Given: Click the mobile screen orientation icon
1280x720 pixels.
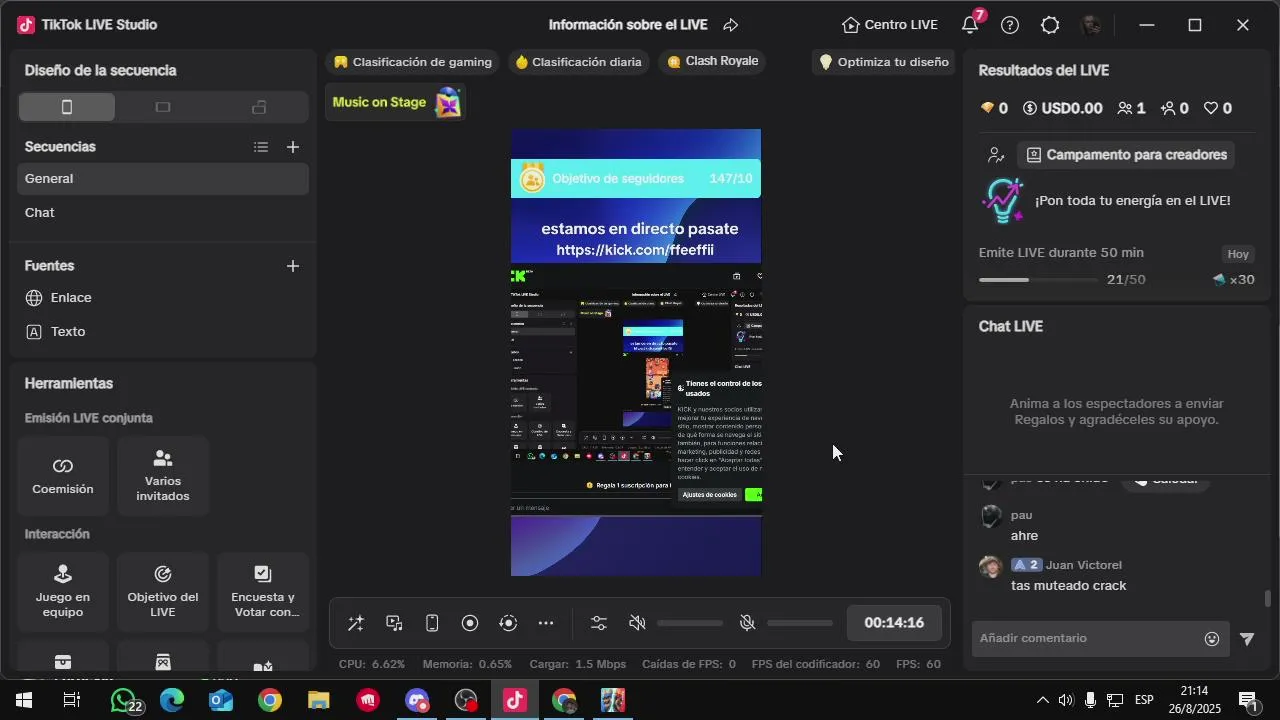Looking at the screenshot, I should coord(432,623).
